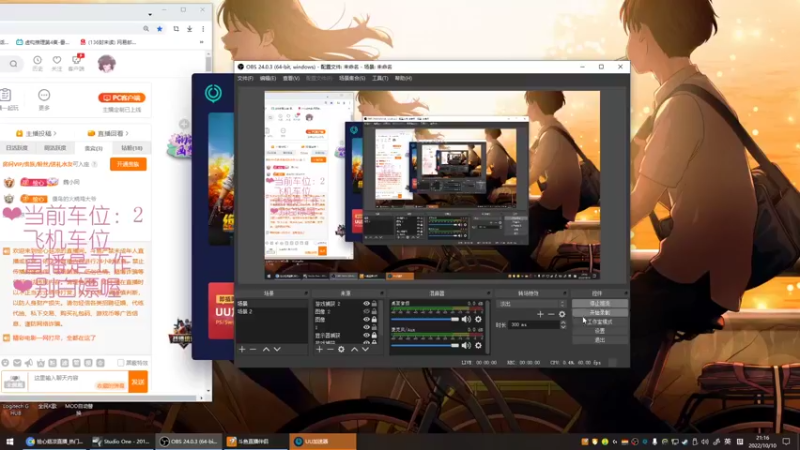This screenshot has width=800, height=450.
Task: Add a new scene with the plus icon in Scenes panel
Action: point(242,349)
